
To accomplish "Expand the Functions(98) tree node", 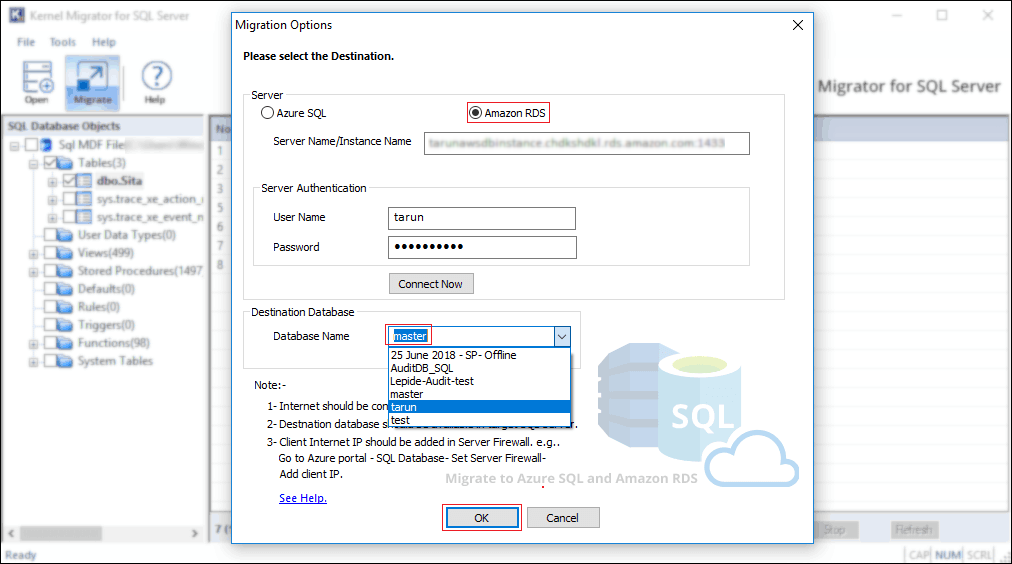I will [x=33, y=345].
